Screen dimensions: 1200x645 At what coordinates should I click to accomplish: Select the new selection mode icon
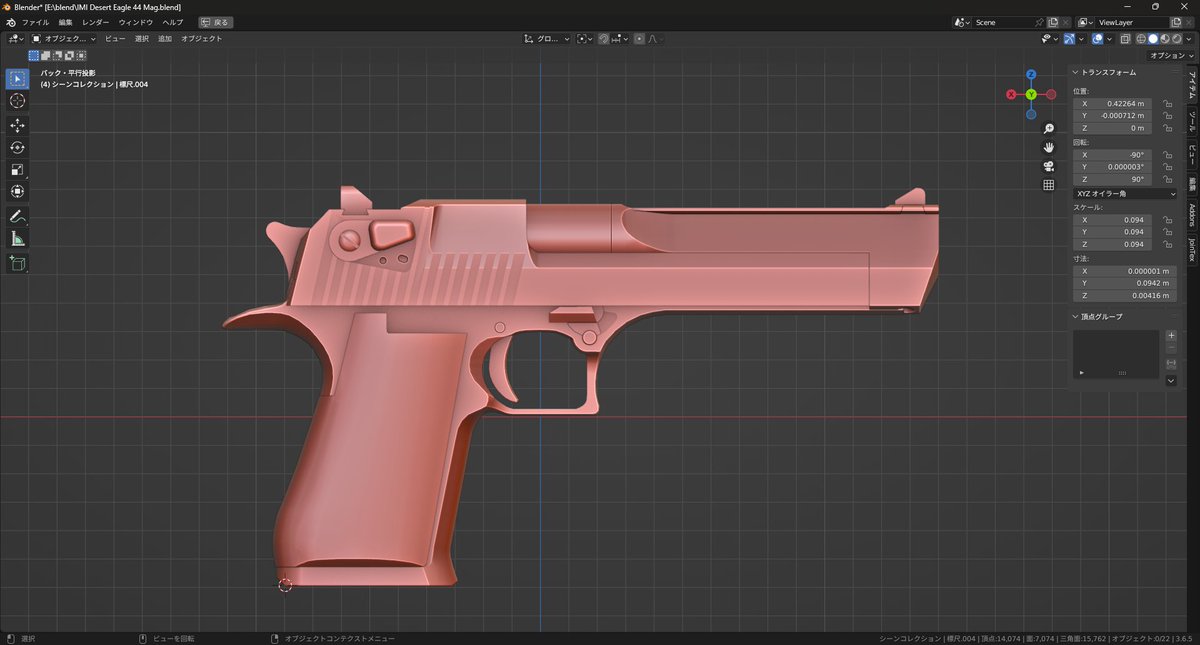33,55
